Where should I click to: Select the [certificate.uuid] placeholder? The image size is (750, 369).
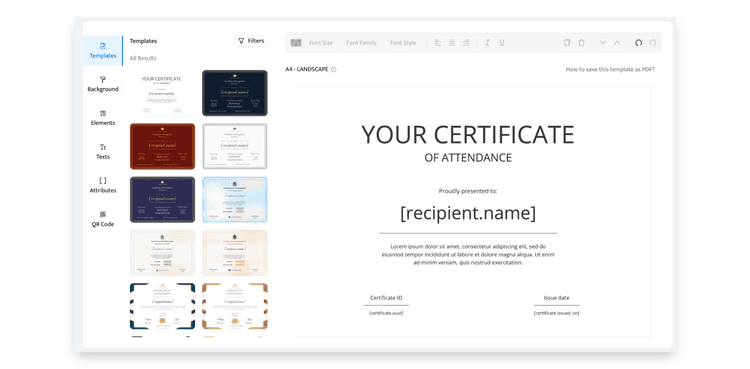click(386, 313)
